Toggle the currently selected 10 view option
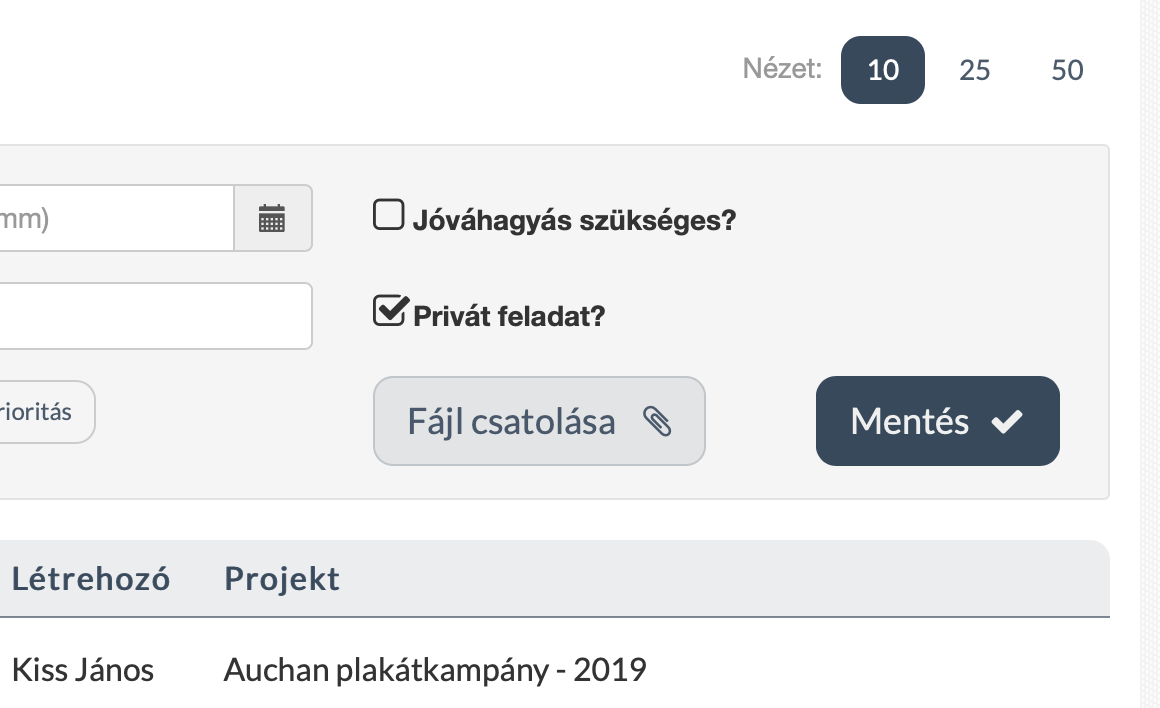This screenshot has width=1160, height=708. (x=882, y=70)
